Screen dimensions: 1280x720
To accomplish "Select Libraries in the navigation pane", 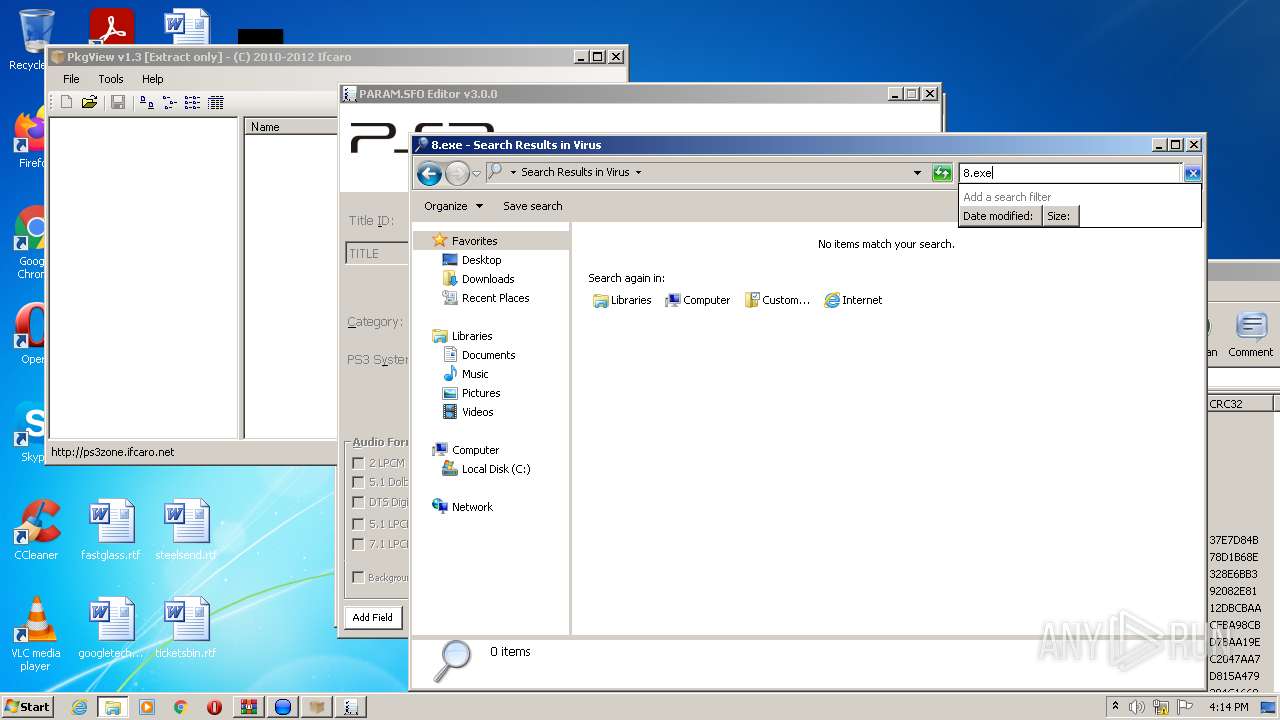I will point(472,336).
